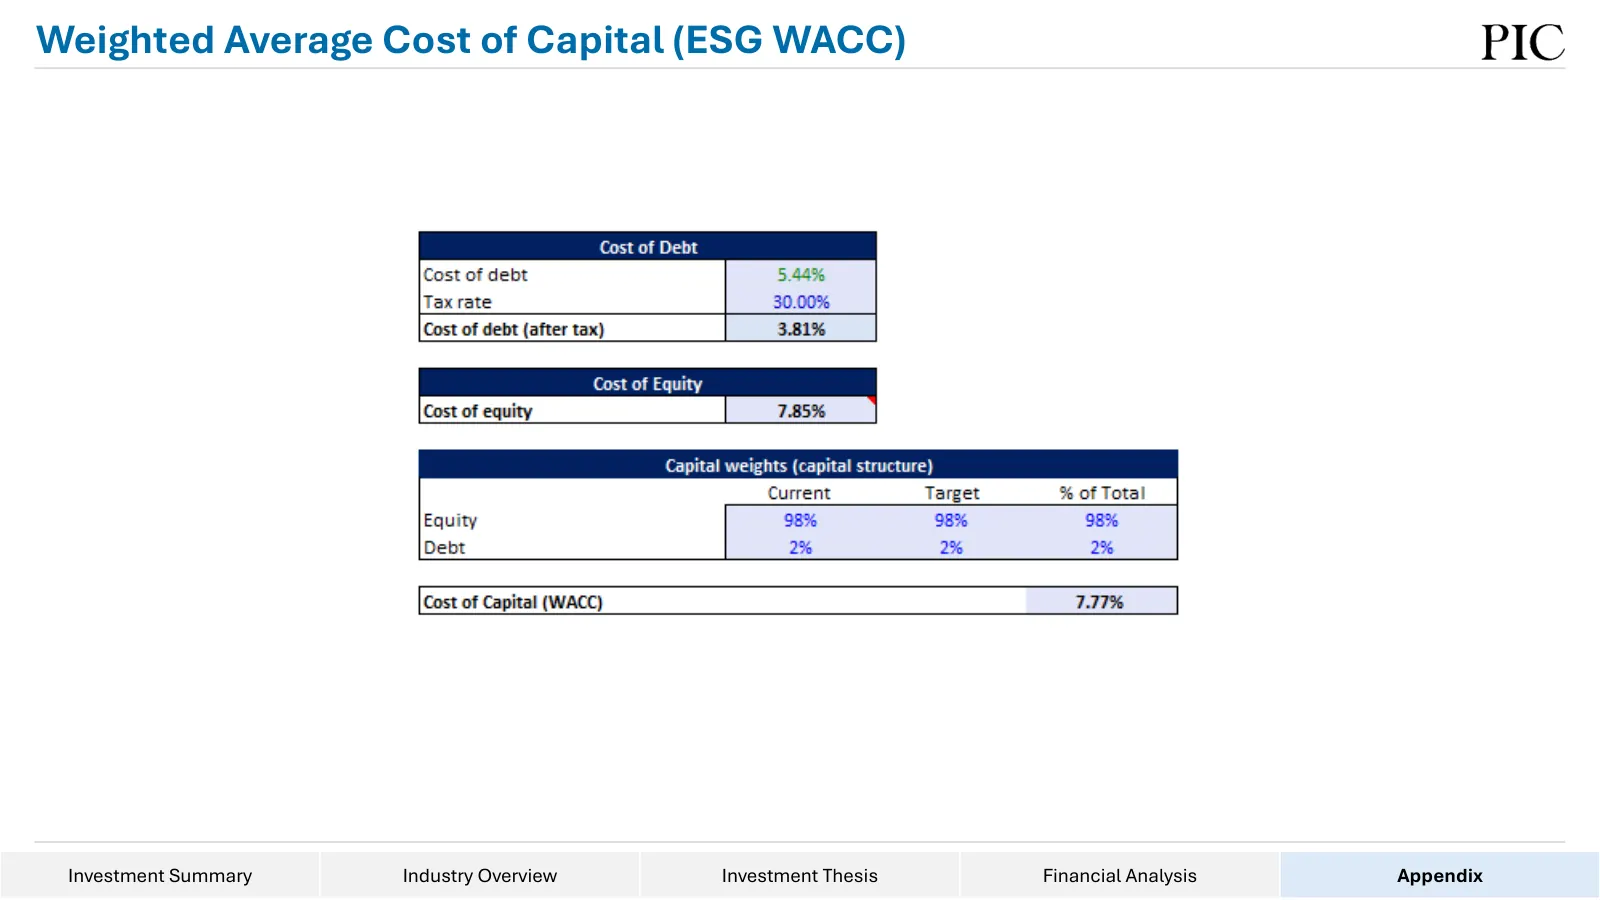
Task: Select the 7.85% cost of equity cell
Action: tap(801, 411)
